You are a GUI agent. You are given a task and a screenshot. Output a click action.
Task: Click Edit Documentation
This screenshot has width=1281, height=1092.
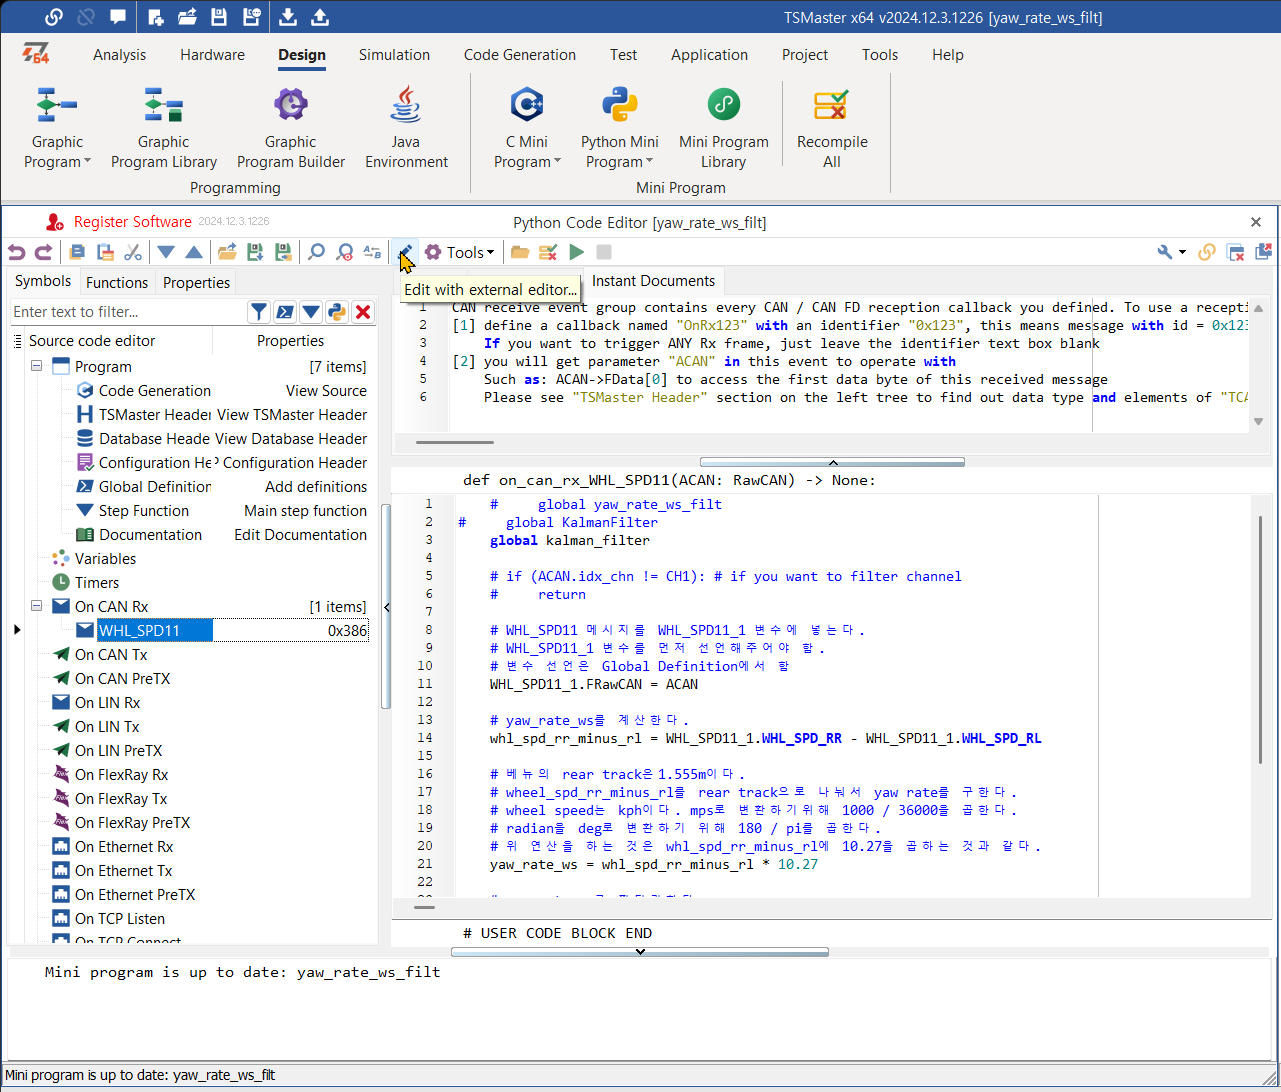[300, 535]
